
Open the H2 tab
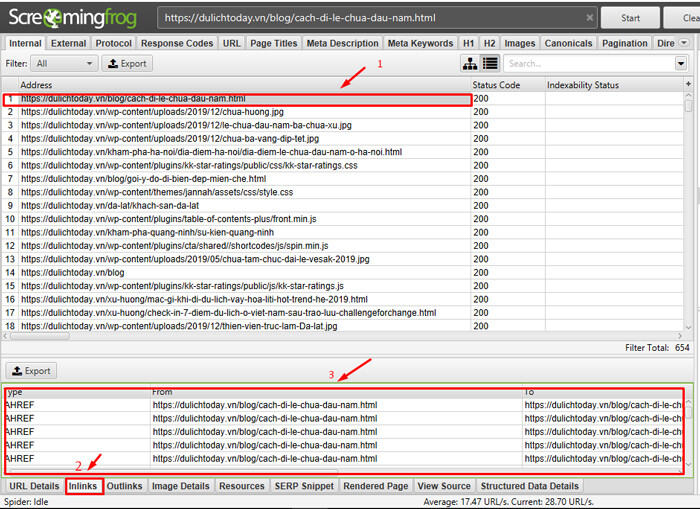coord(489,43)
